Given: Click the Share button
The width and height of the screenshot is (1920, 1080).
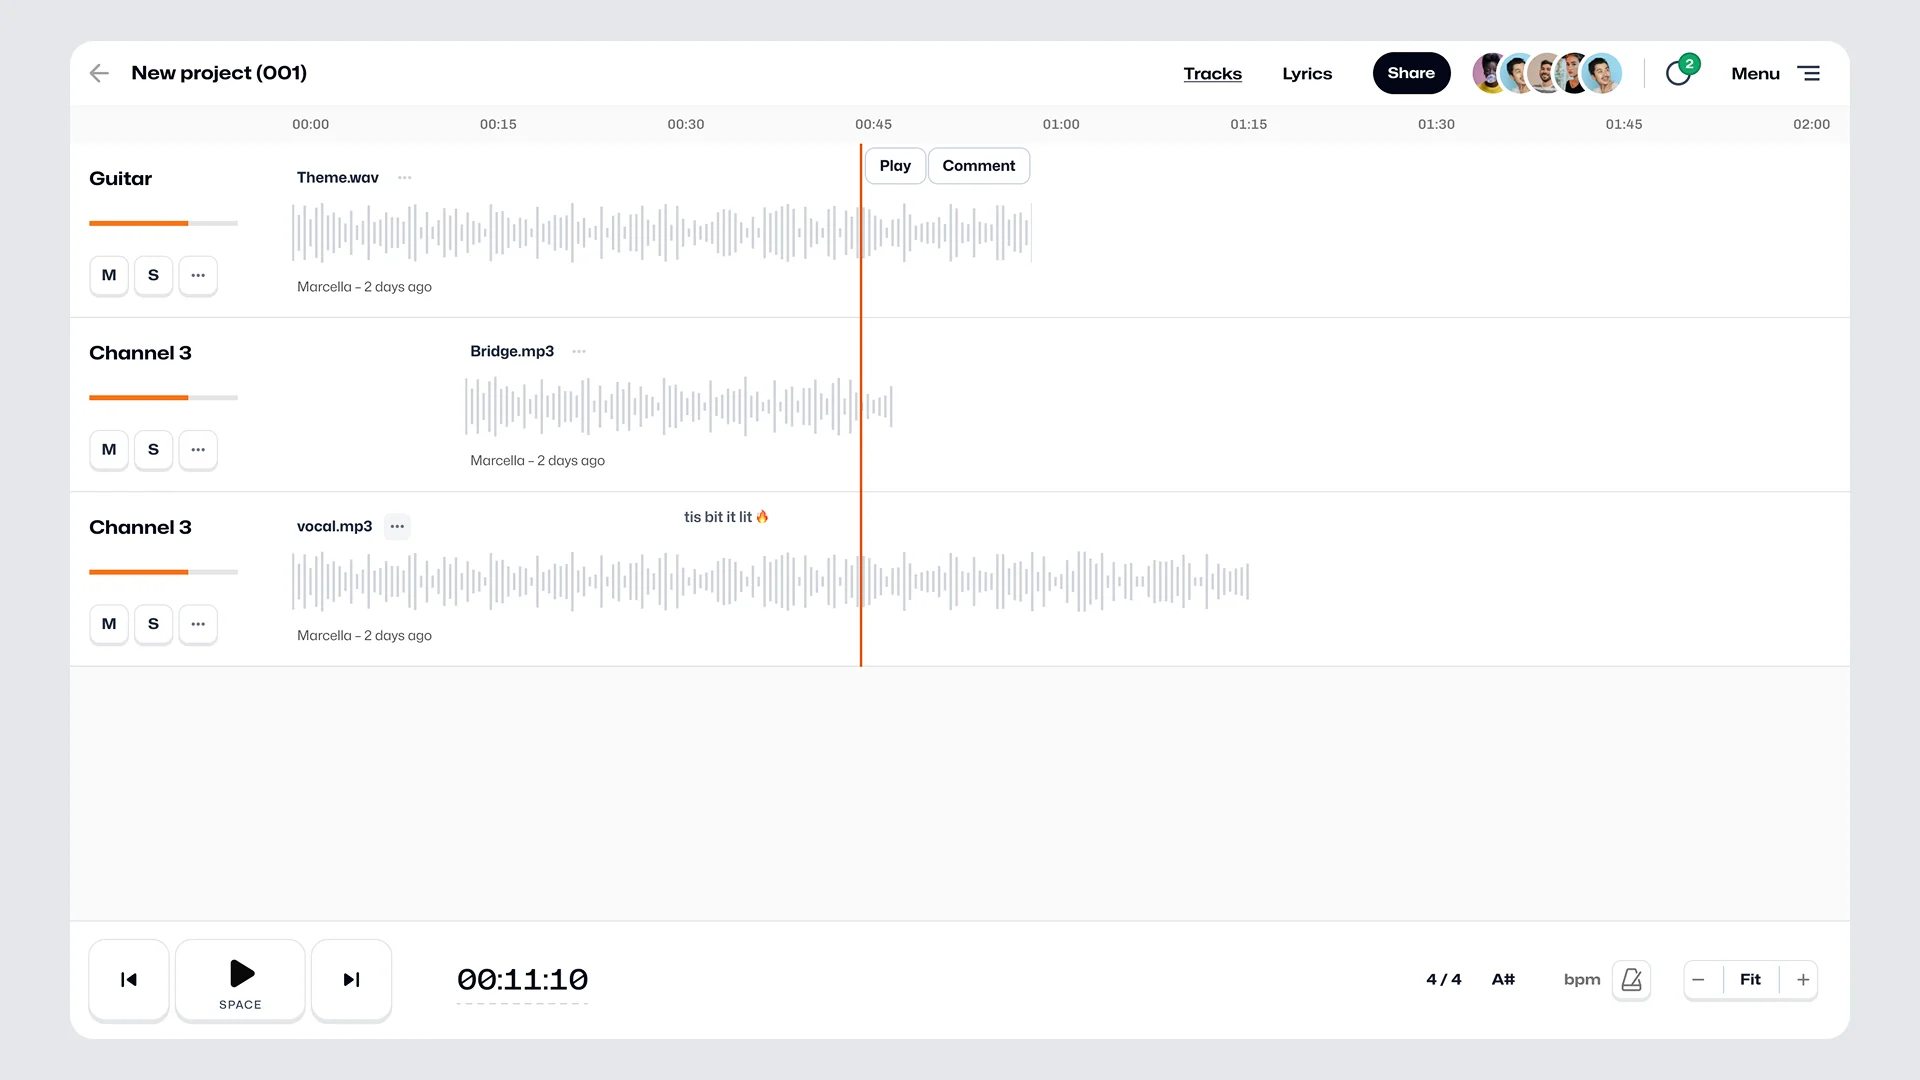Looking at the screenshot, I should tap(1411, 73).
